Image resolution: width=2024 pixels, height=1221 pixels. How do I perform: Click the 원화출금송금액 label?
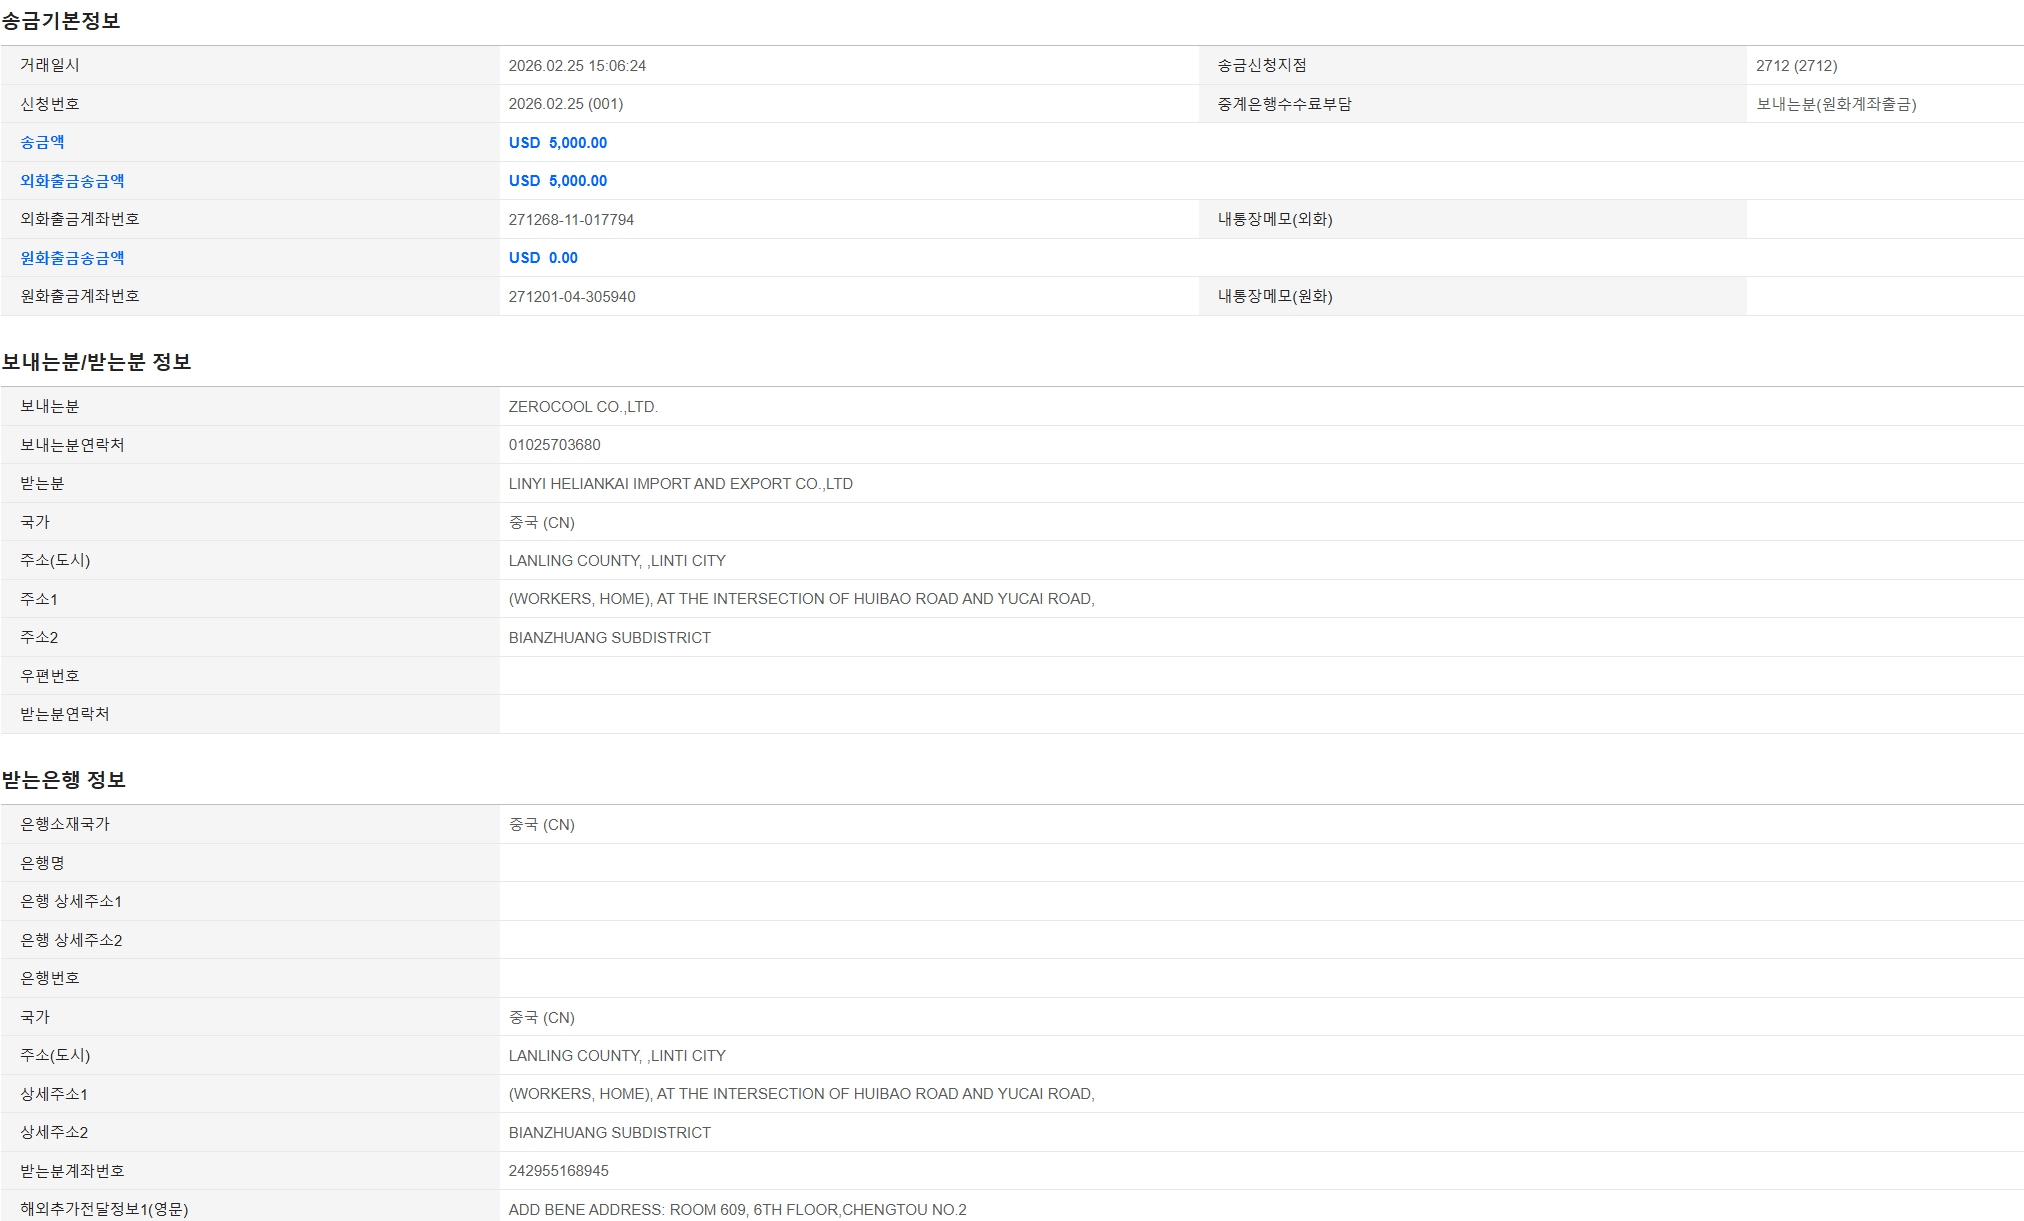point(72,258)
